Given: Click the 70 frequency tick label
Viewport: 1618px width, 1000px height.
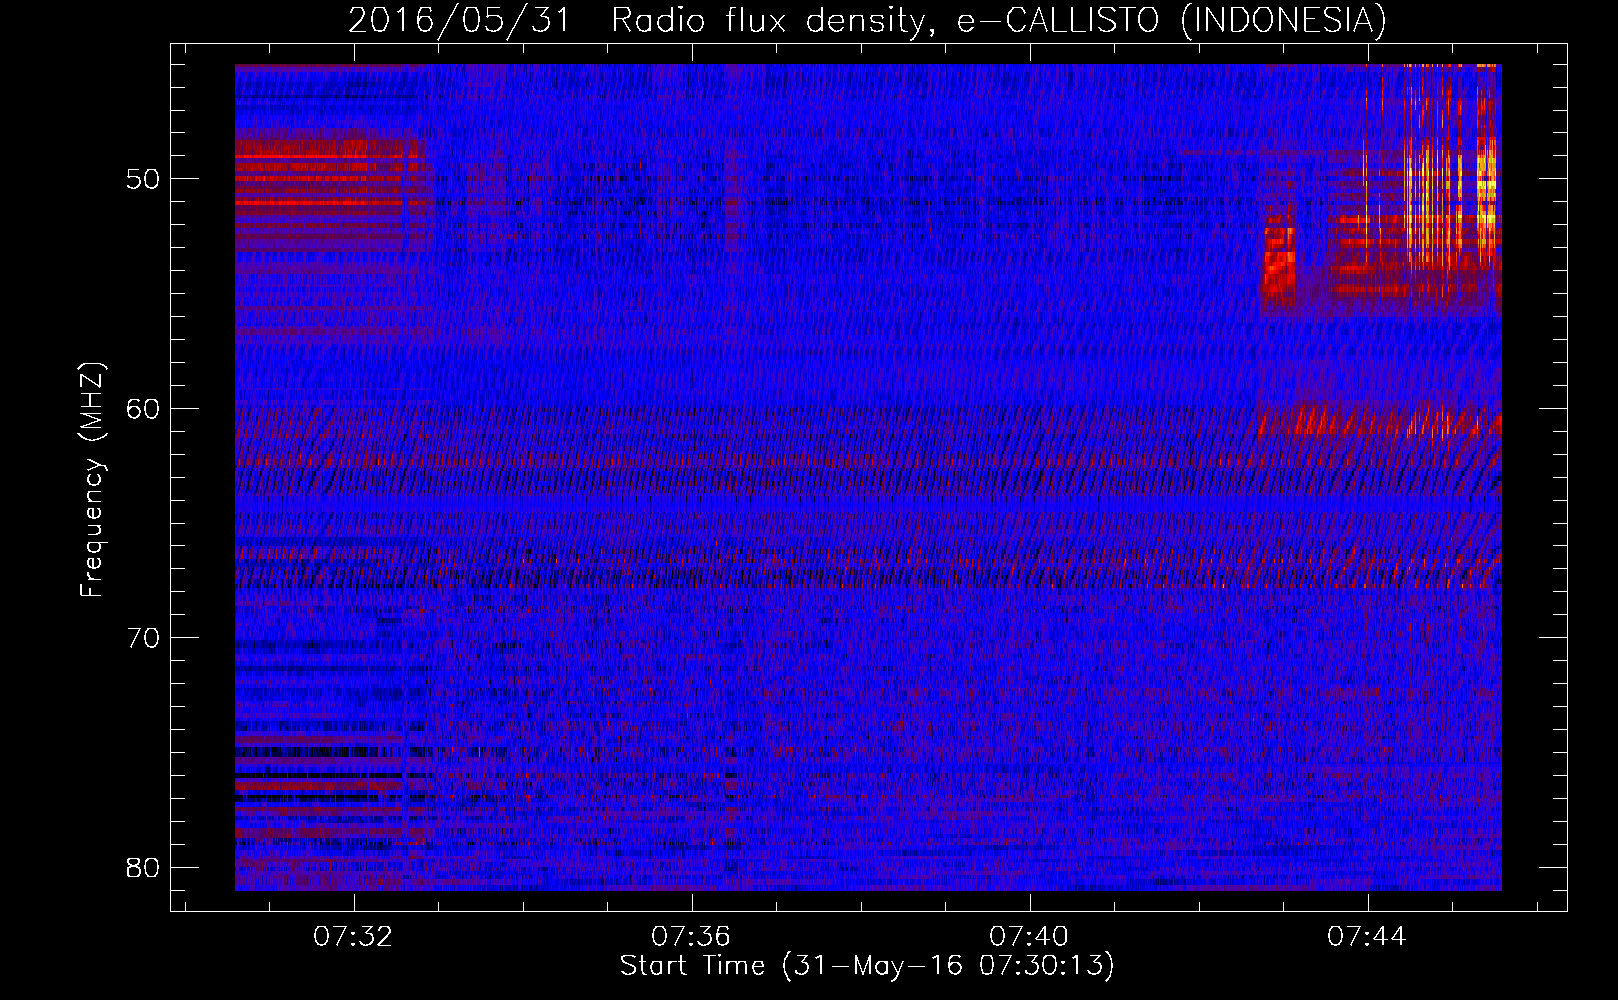Looking at the screenshot, I should click(x=144, y=638).
